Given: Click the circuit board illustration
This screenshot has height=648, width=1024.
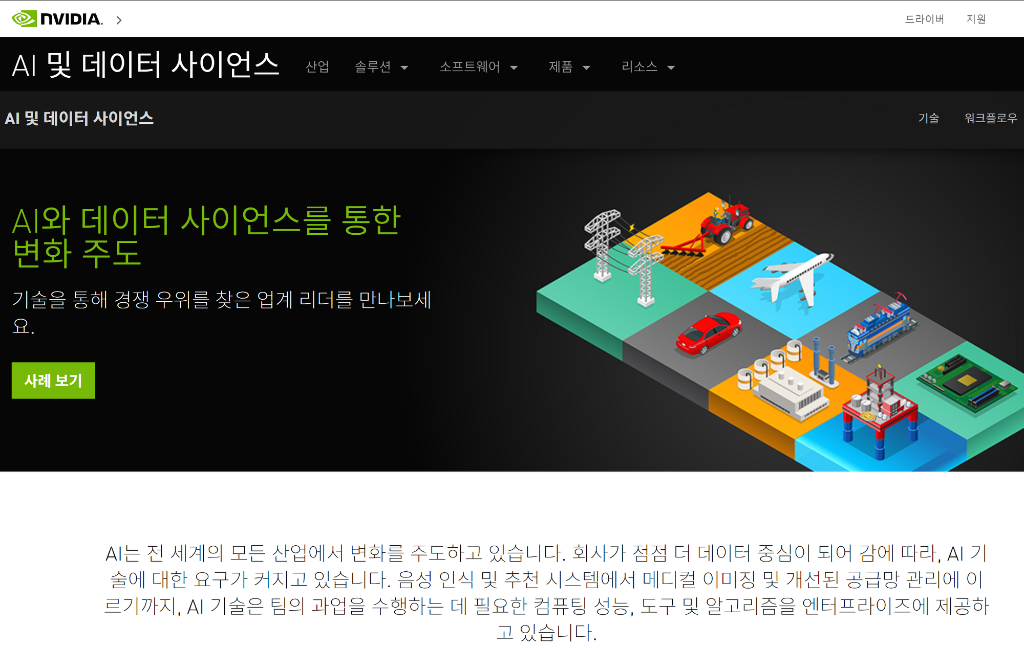Looking at the screenshot, I should [968, 383].
